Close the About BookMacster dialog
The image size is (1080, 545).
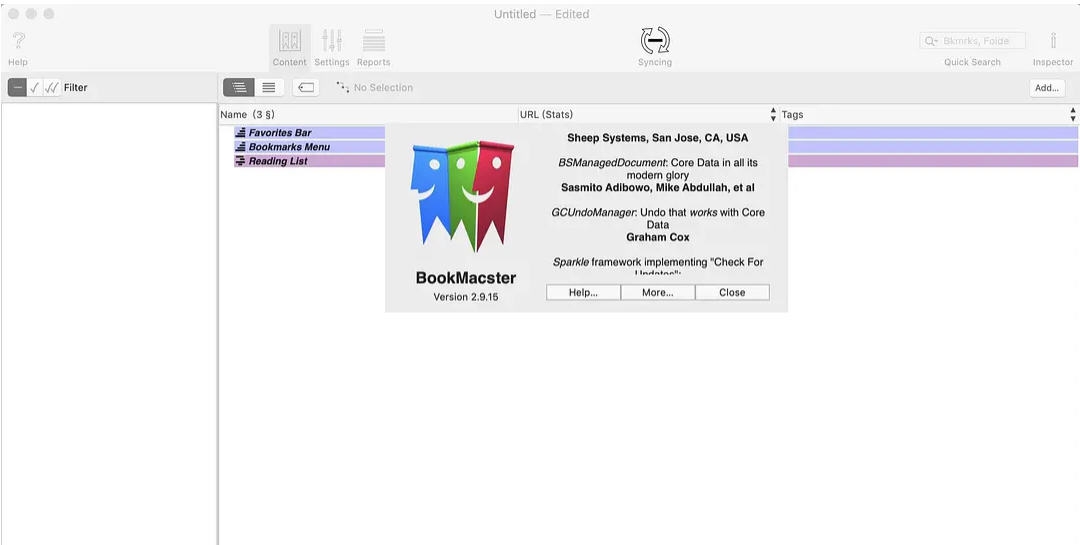tap(732, 292)
